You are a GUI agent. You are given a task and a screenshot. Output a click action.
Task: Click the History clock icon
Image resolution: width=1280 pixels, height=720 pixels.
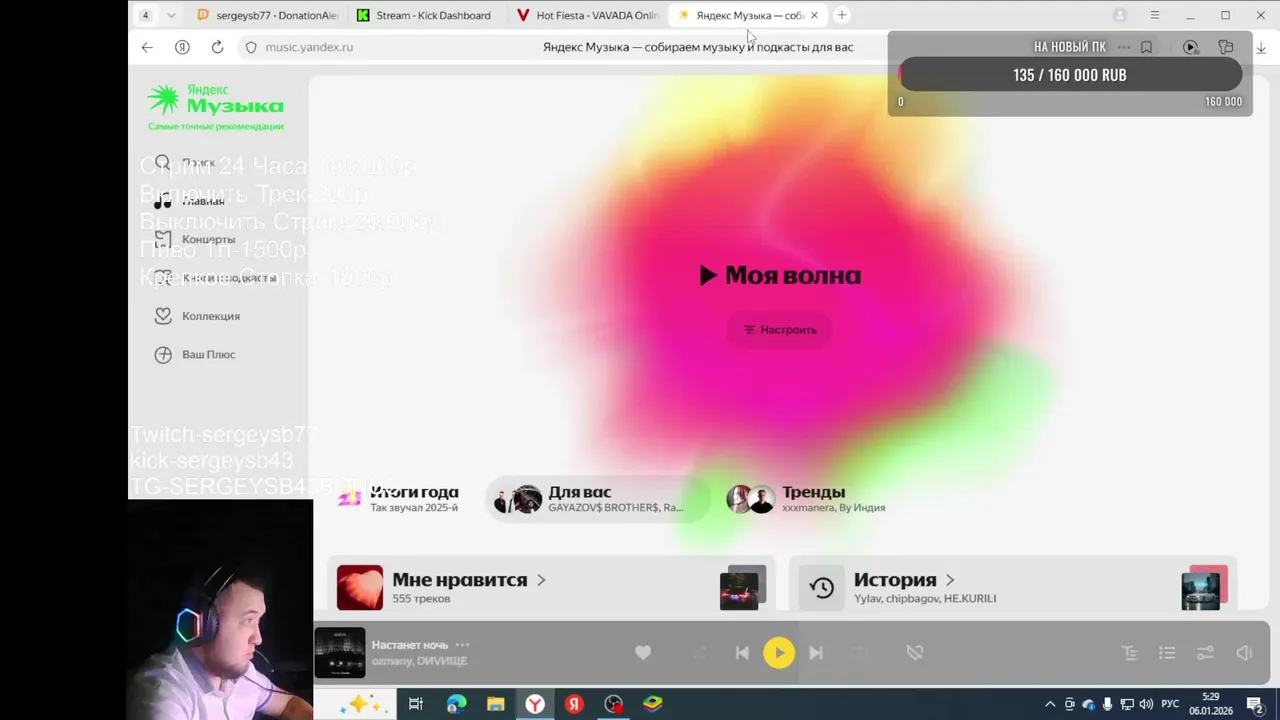[x=822, y=588]
